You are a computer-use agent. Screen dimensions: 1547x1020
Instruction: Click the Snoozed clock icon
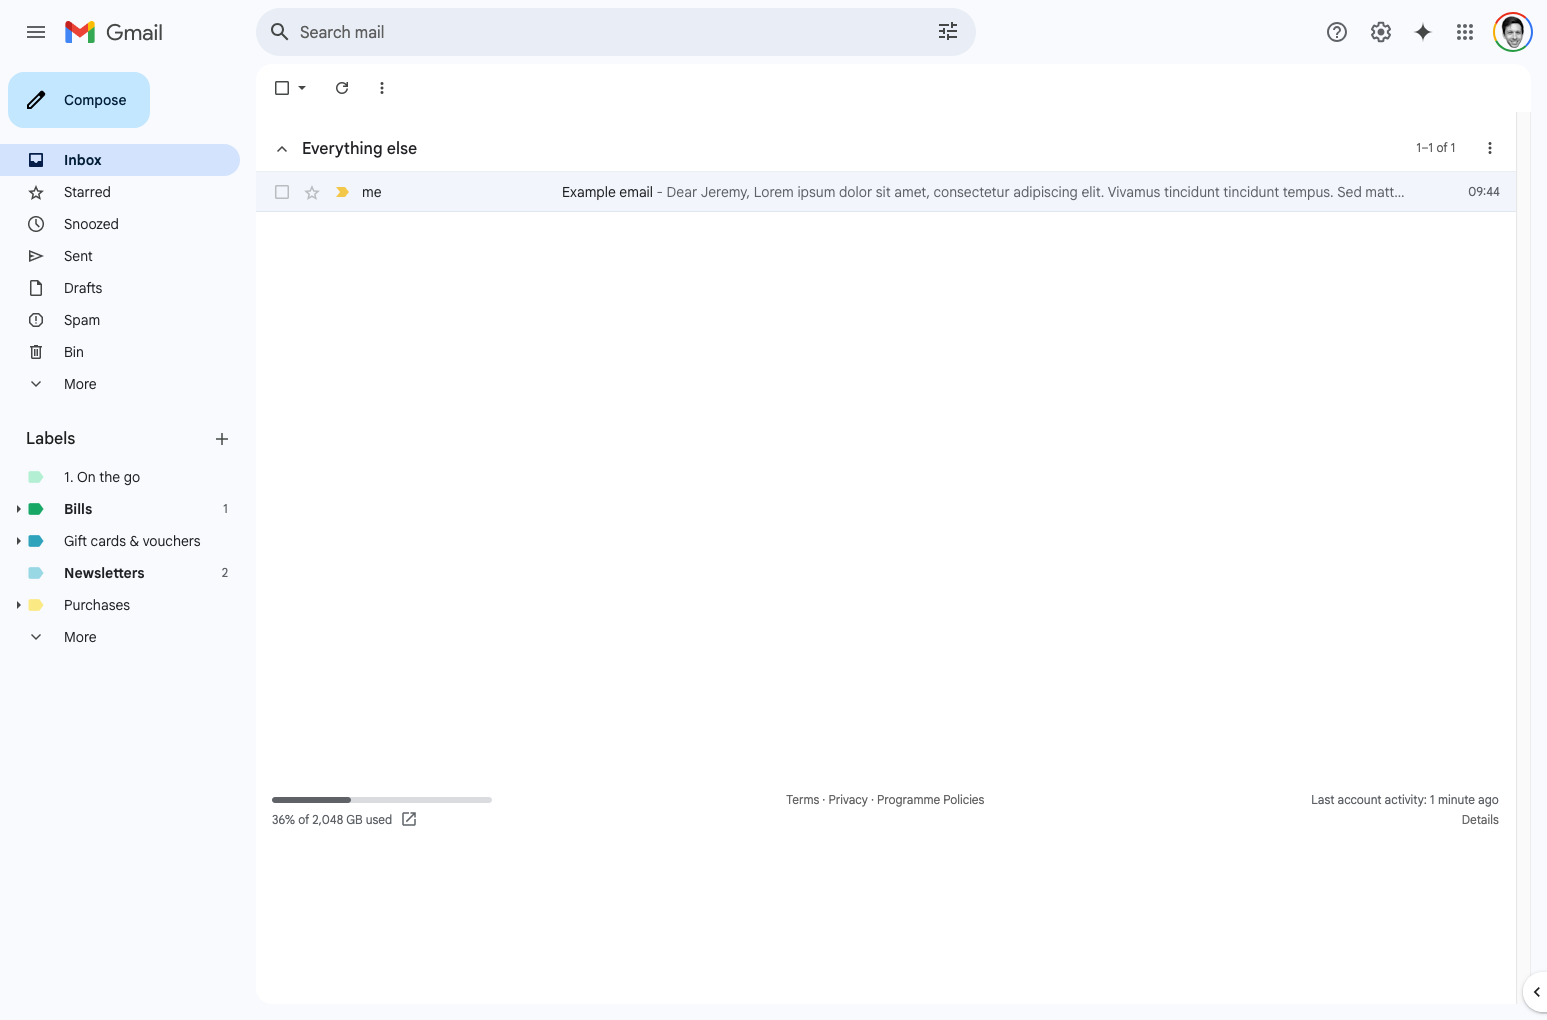[36, 224]
